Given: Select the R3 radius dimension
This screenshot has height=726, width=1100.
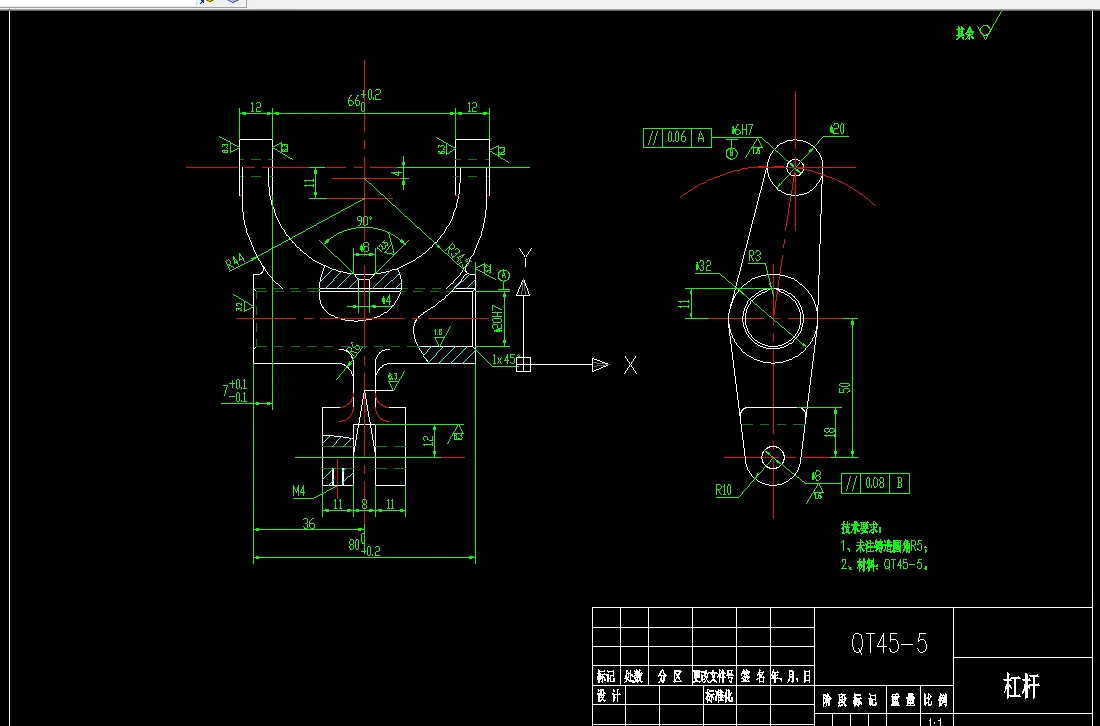Looking at the screenshot, I should (754, 257).
